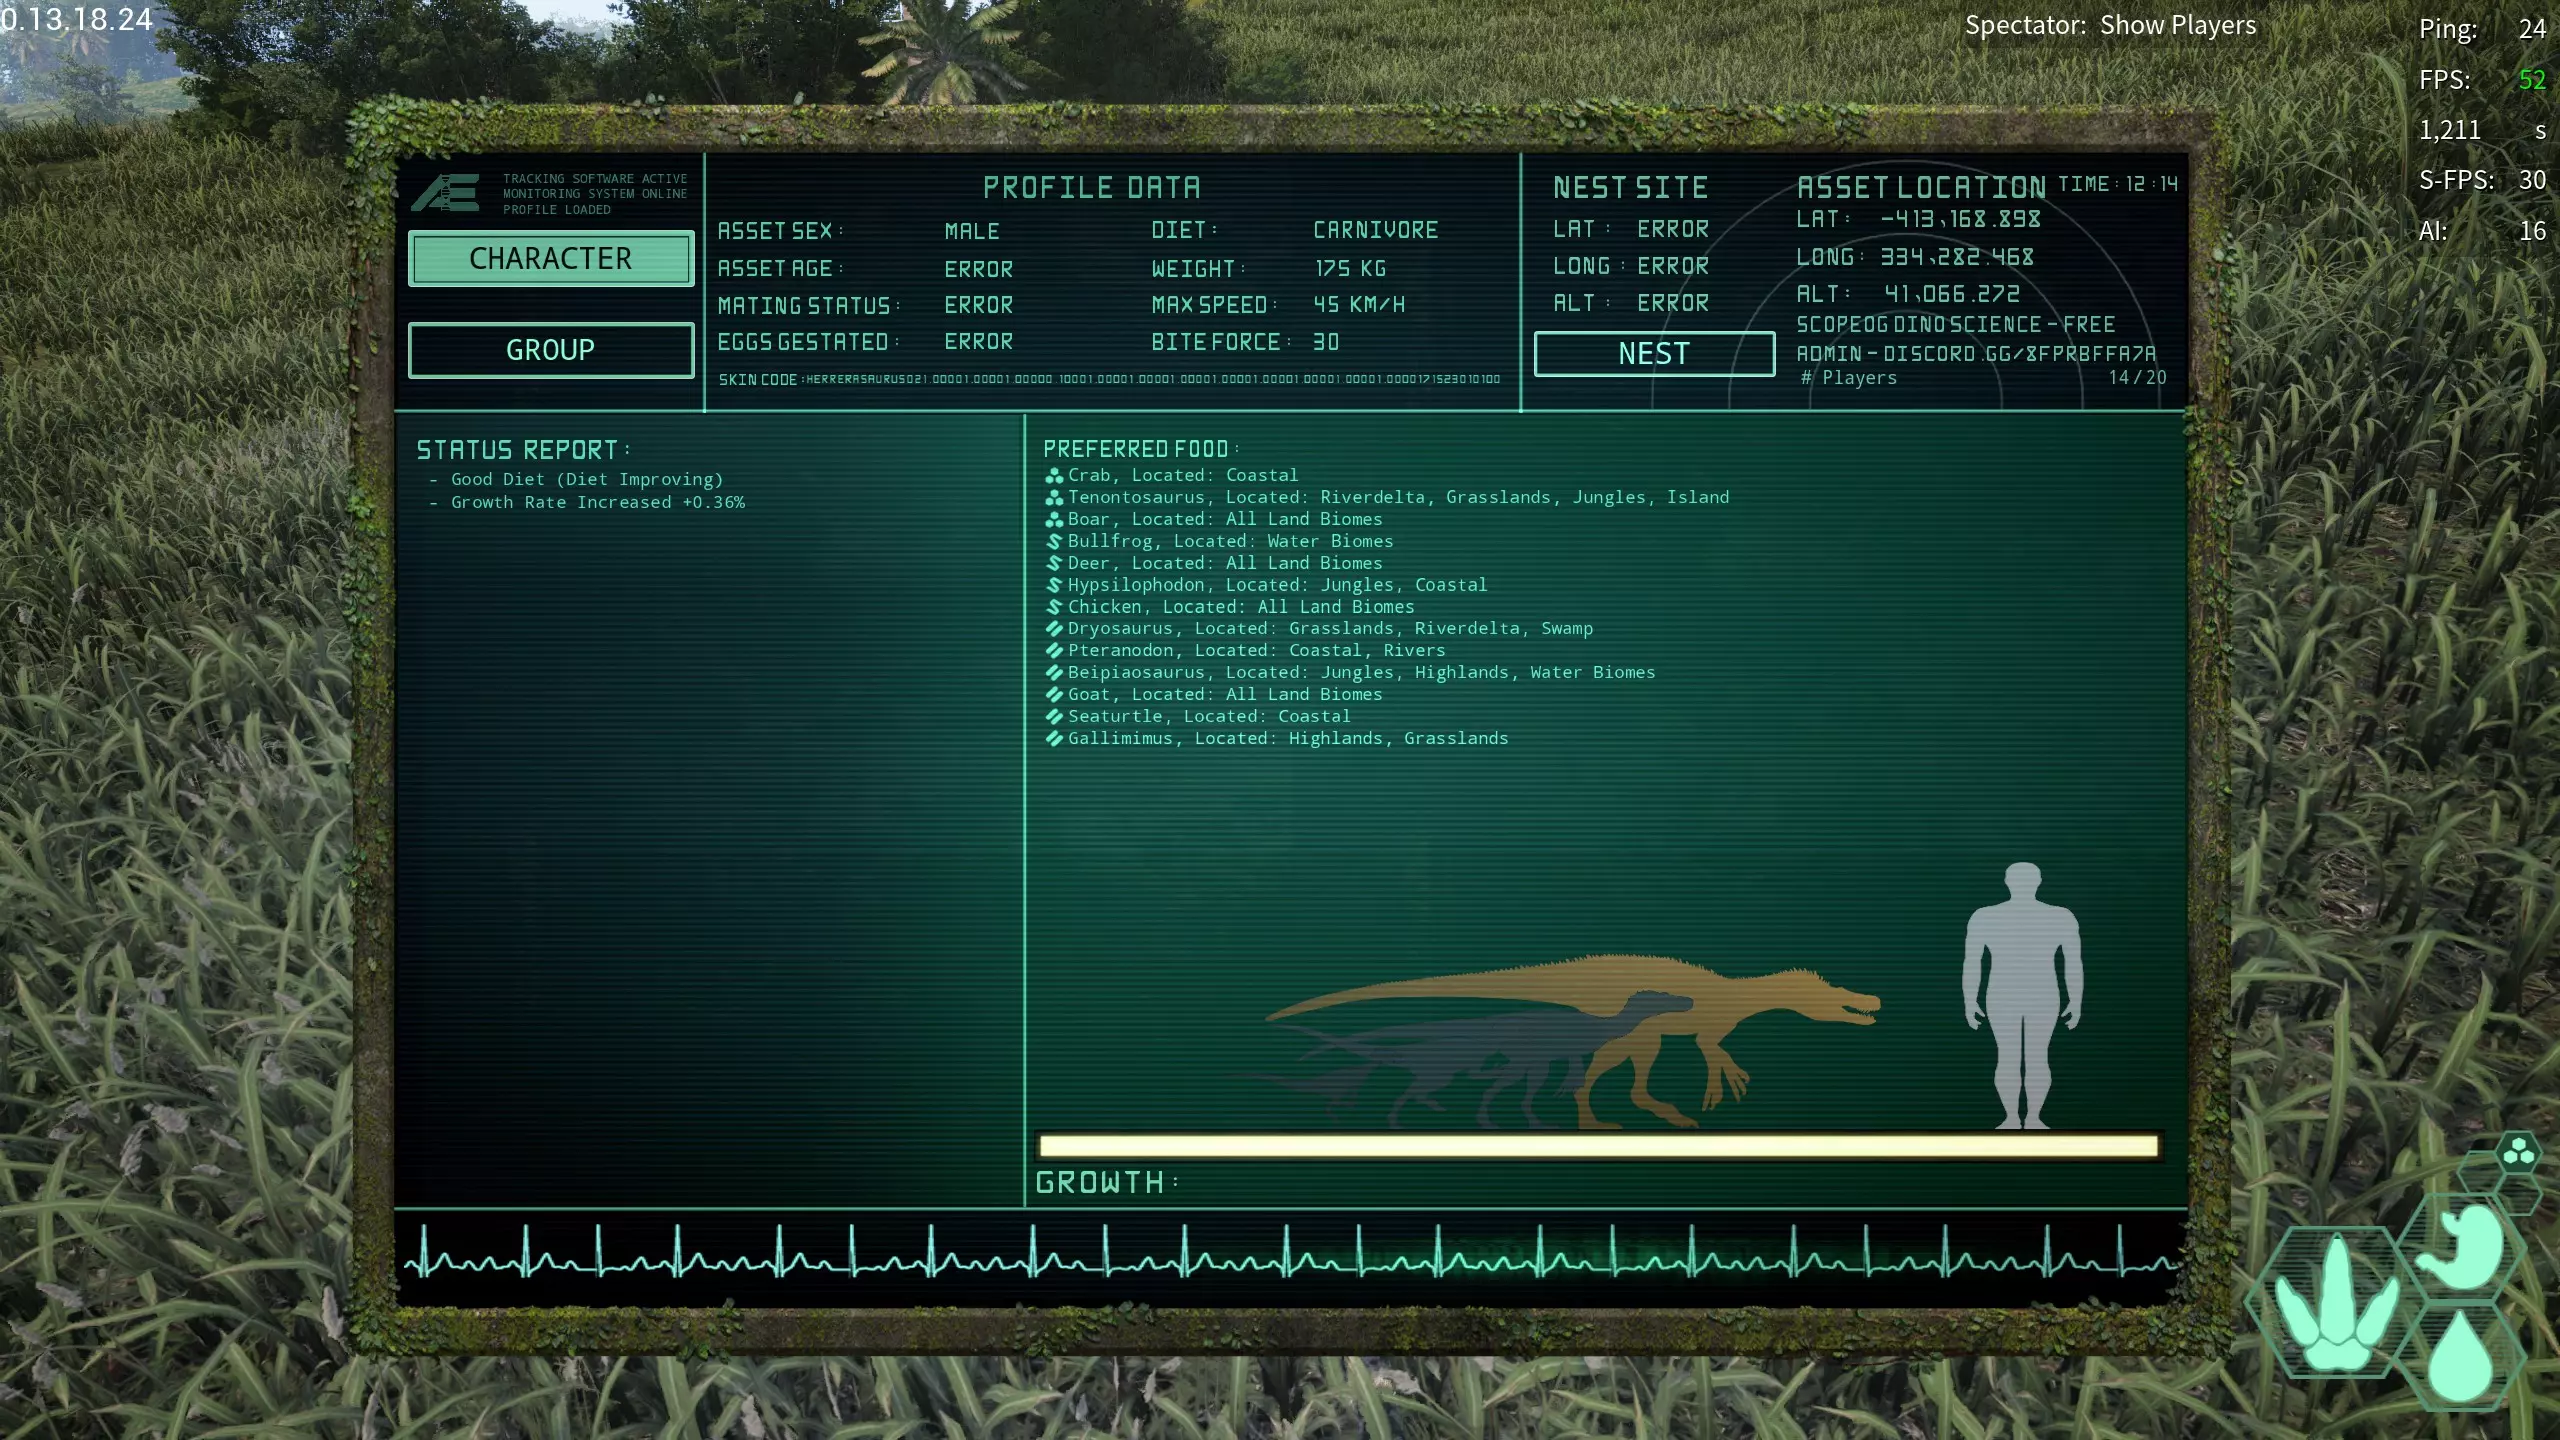Click the NEST button
Image resolution: width=2560 pixels, height=1440 pixels.
pos(1654,354)
